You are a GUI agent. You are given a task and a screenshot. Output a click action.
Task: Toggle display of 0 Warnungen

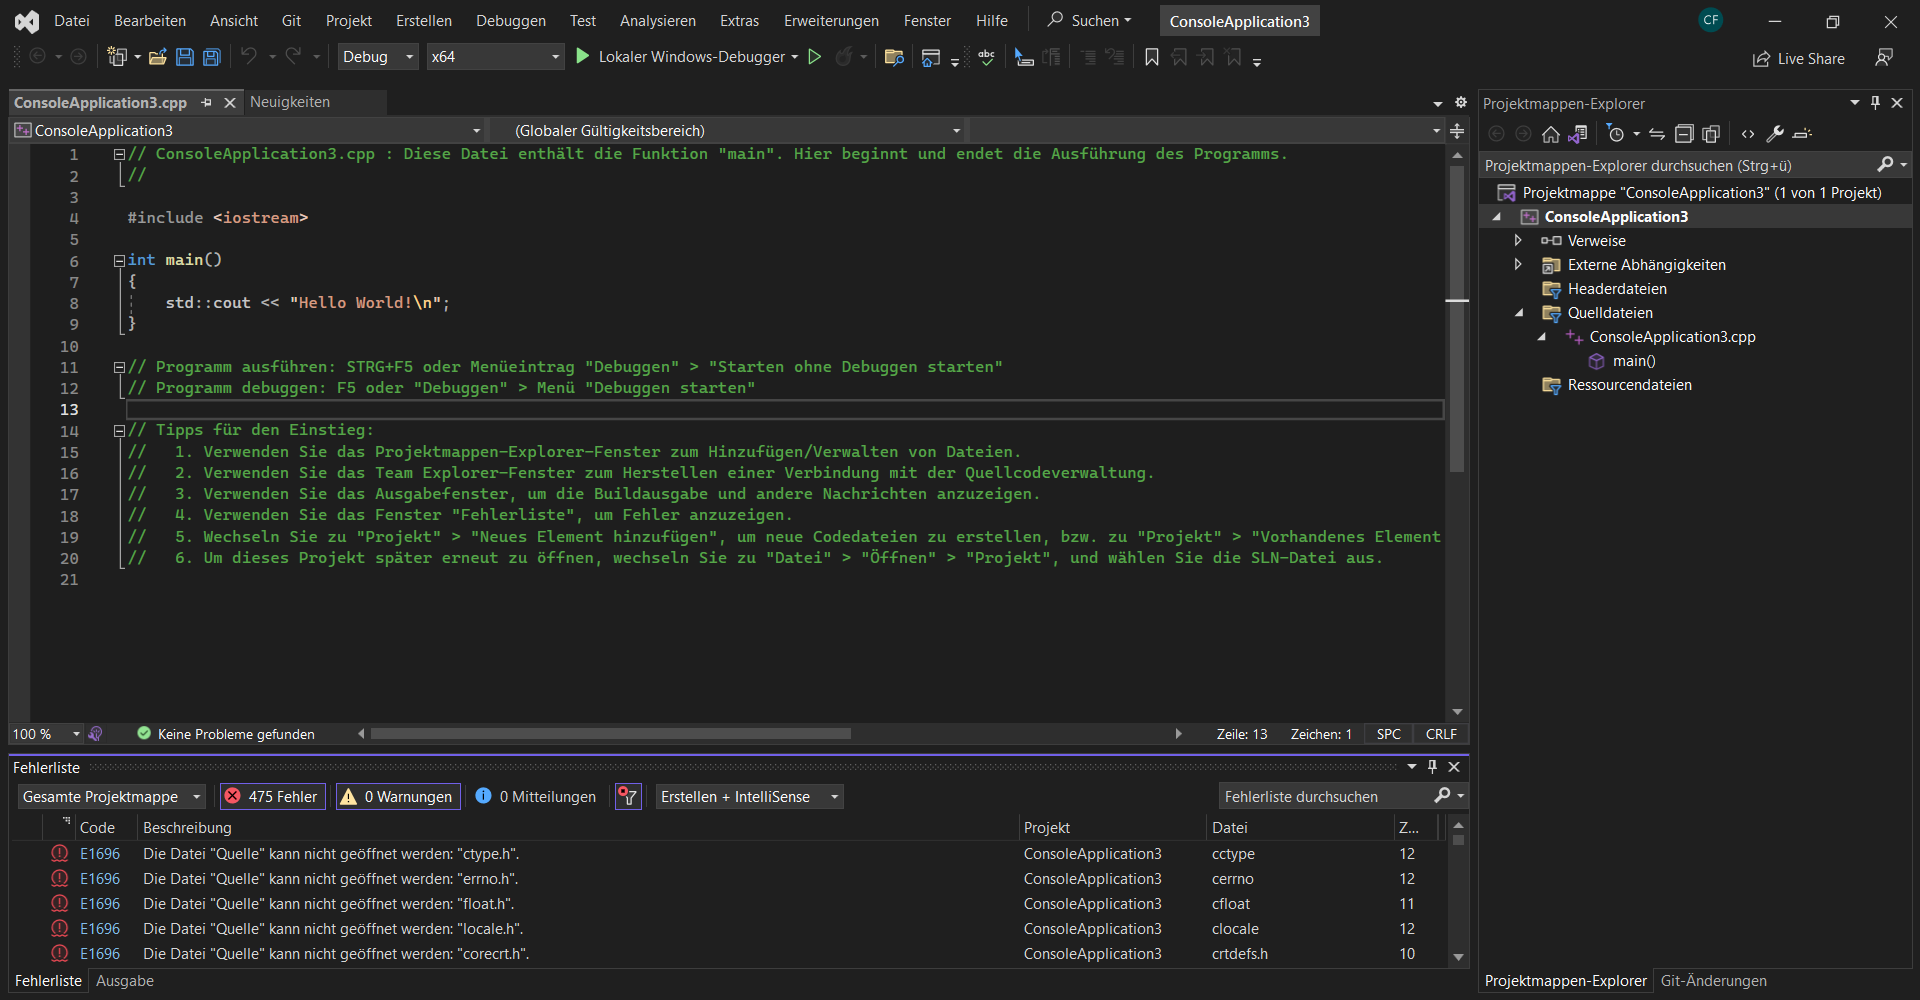(397, 796)
